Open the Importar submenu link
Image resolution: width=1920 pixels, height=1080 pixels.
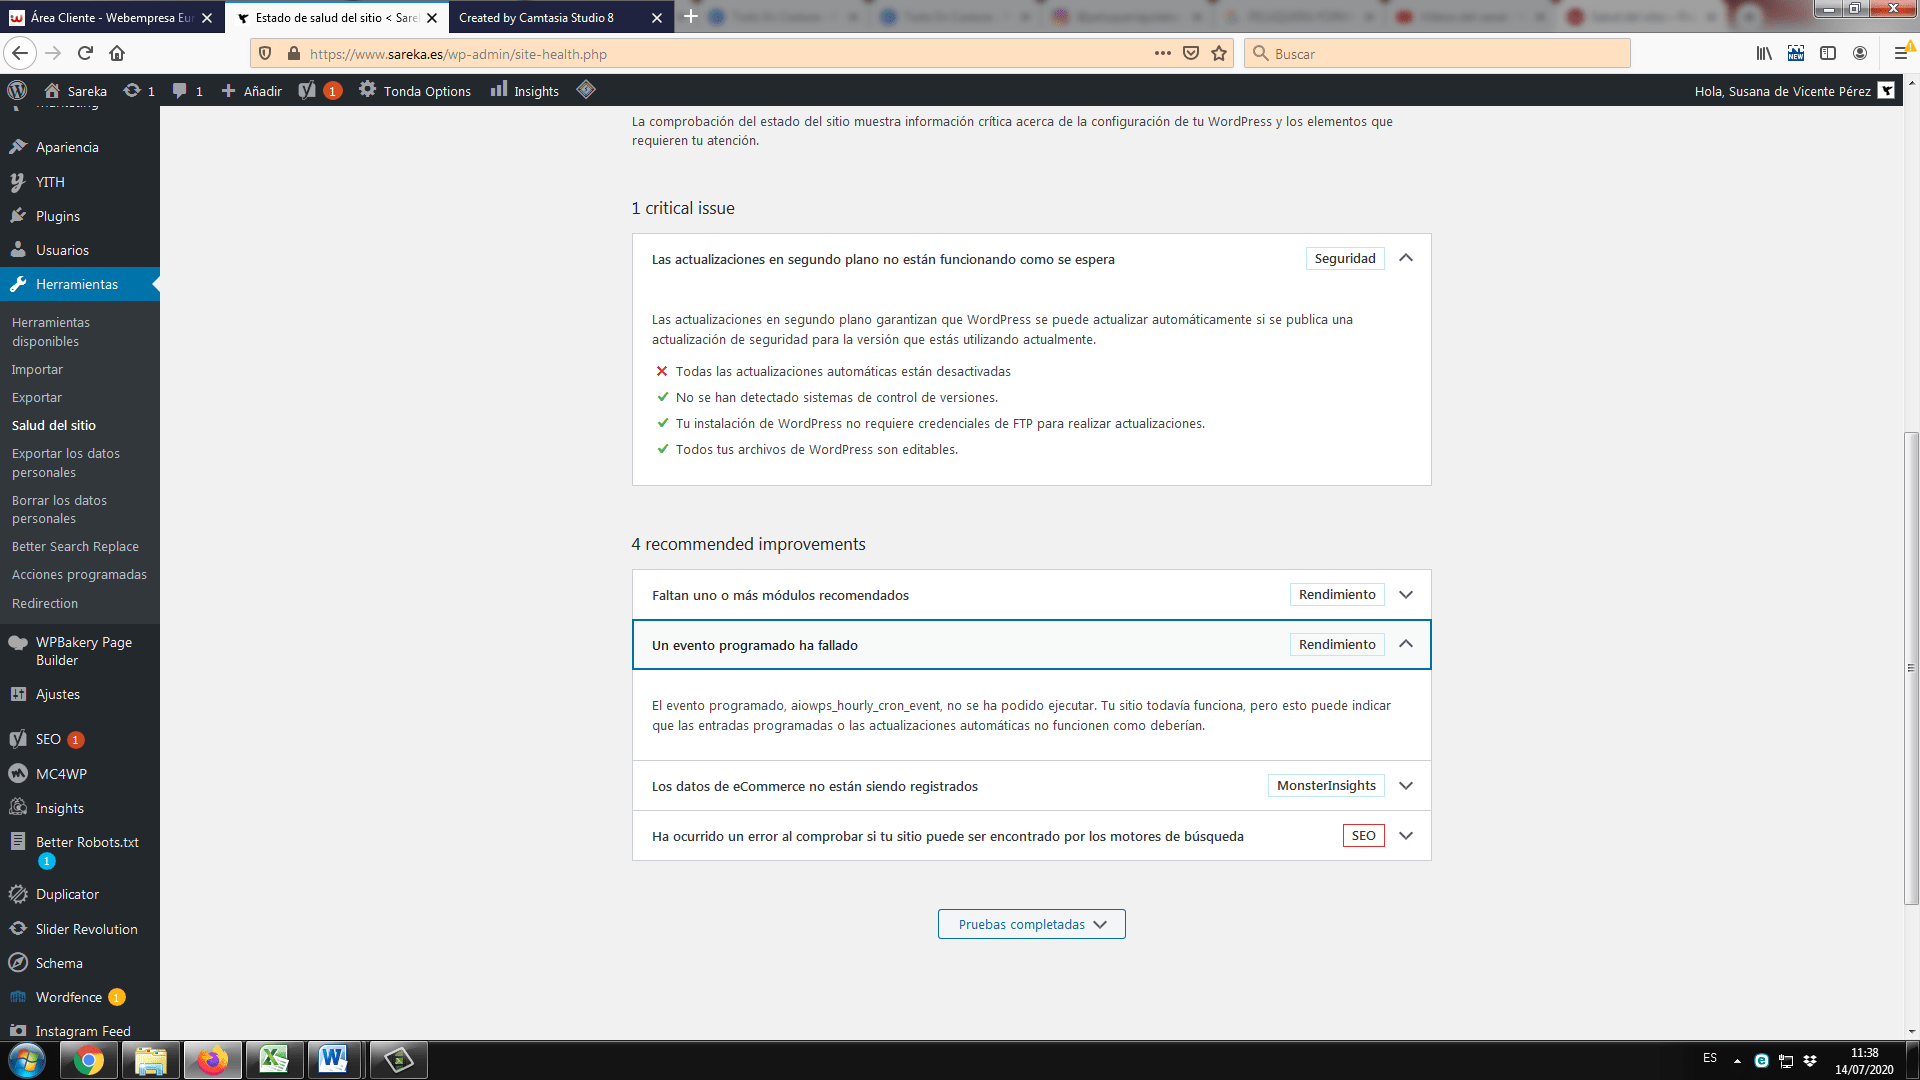click(x=37, y=369)
